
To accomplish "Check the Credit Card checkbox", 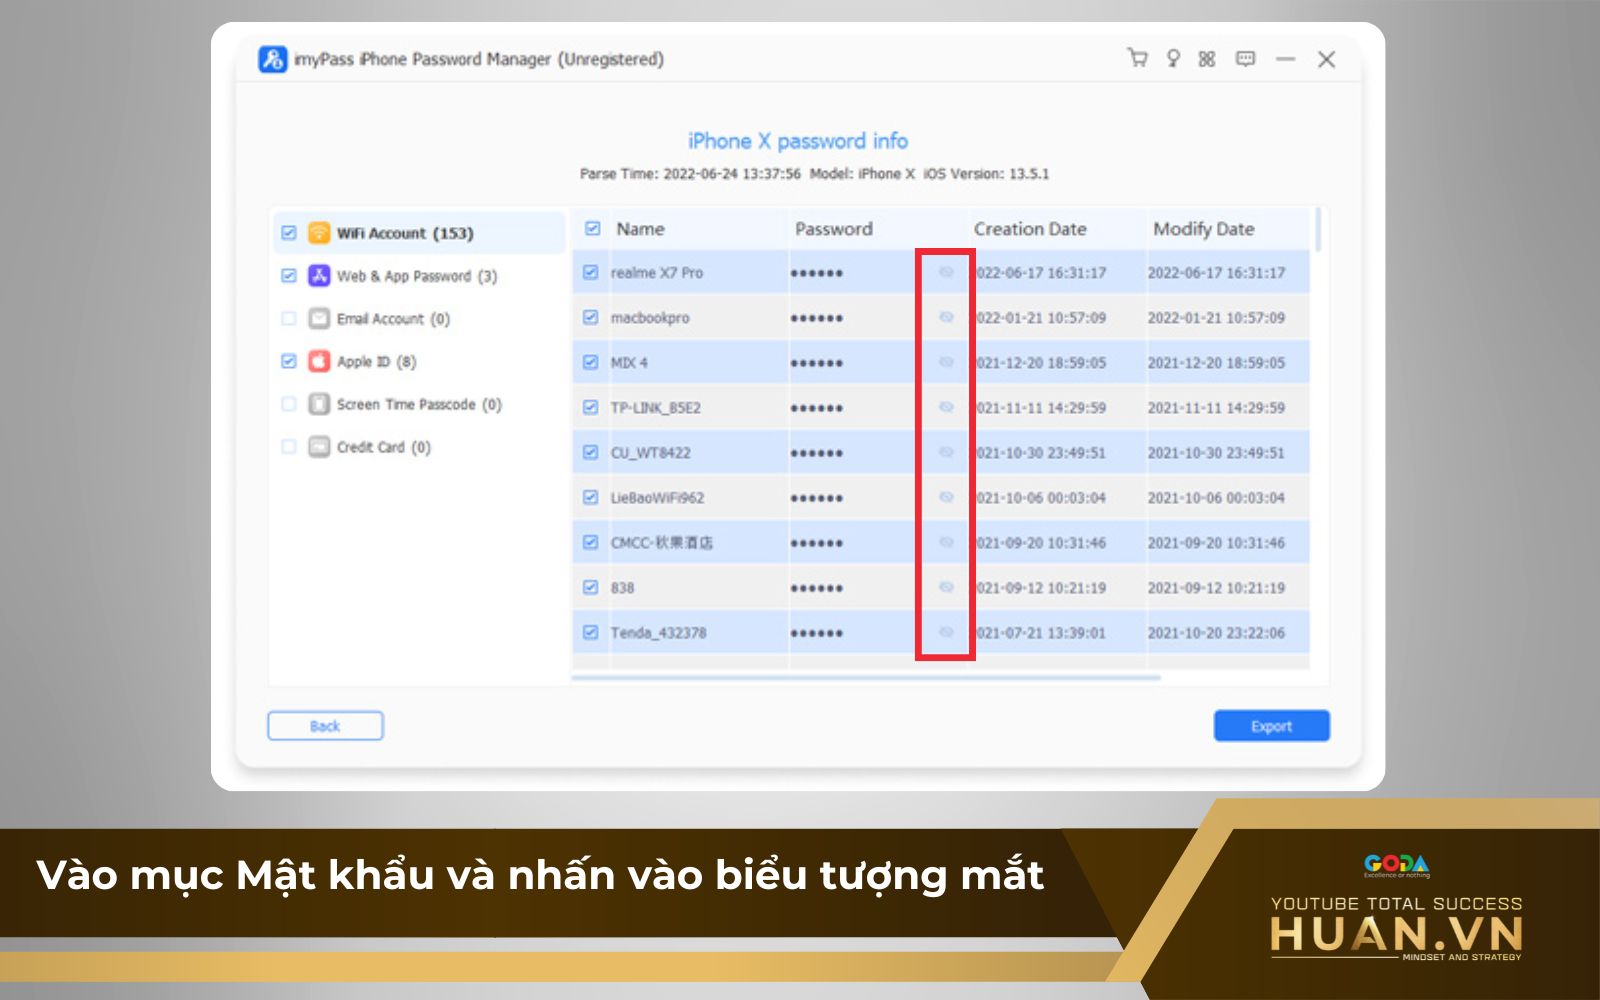I will 289,447.
